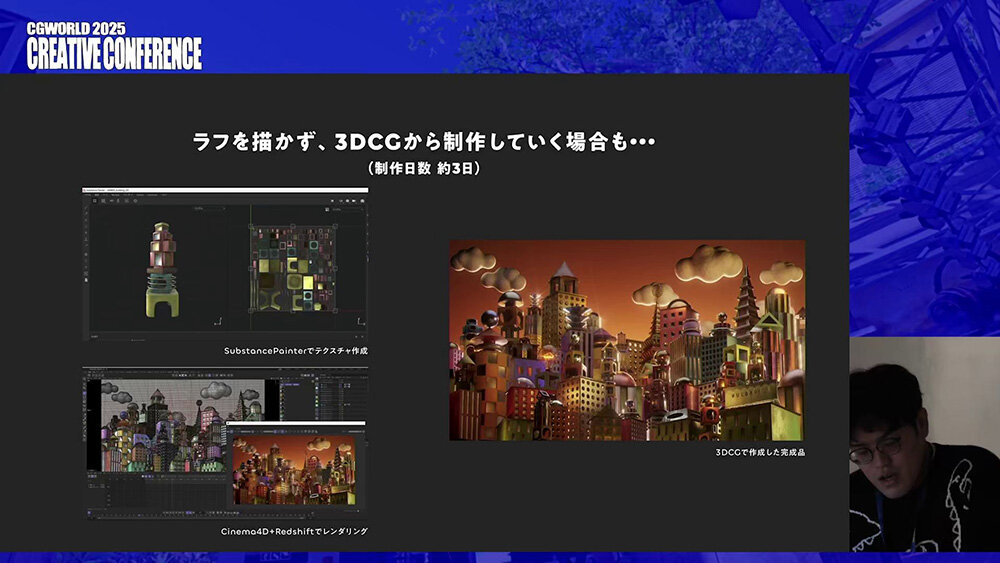
Task: Click the large finished orange cityscape image
Action: (x=626, y=340)
